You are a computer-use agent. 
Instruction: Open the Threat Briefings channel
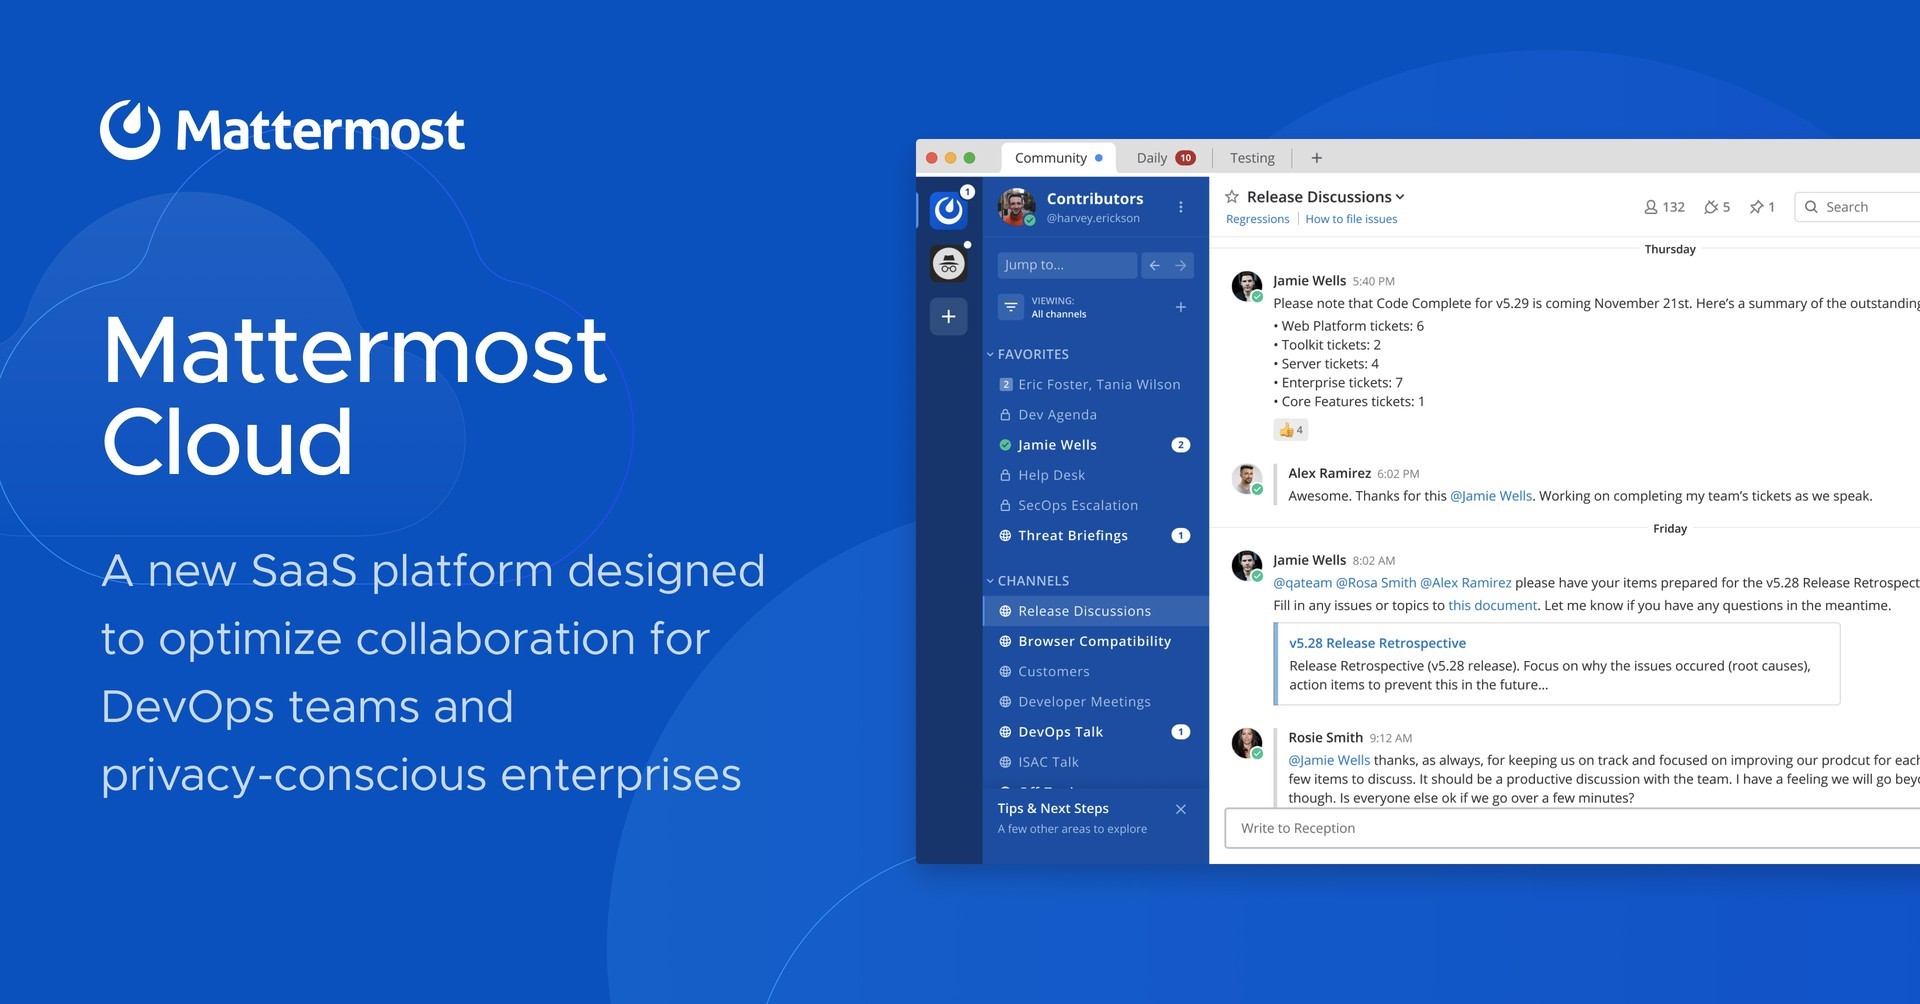1096,536
